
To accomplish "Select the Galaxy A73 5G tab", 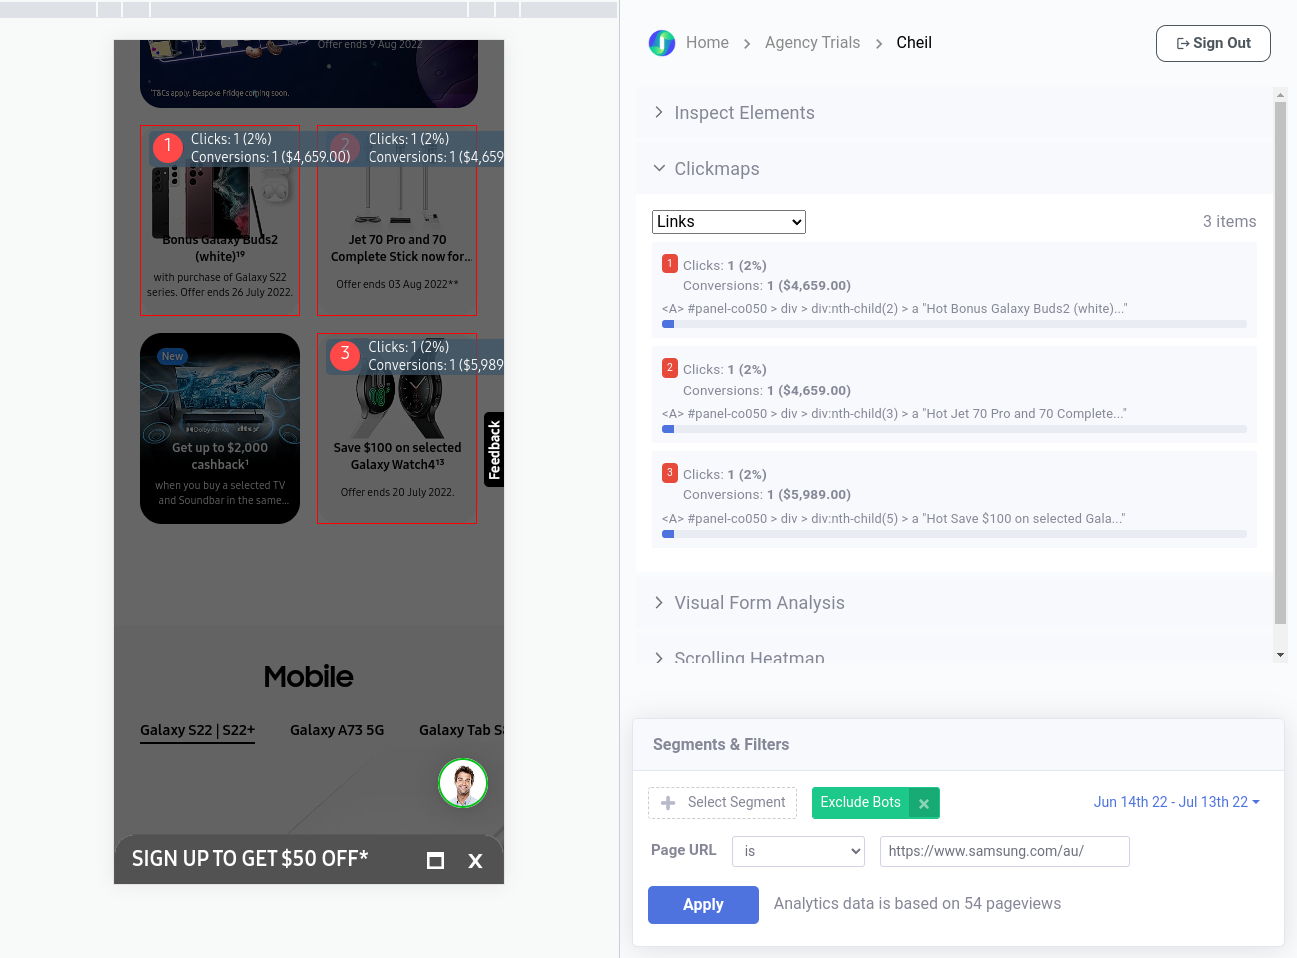I will (x=337, y=730).
